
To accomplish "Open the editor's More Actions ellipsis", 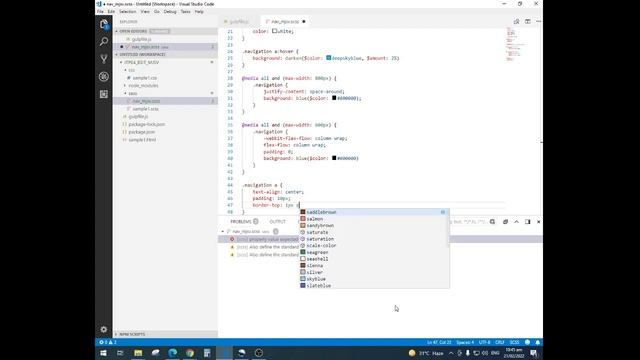I will (538, 21).
